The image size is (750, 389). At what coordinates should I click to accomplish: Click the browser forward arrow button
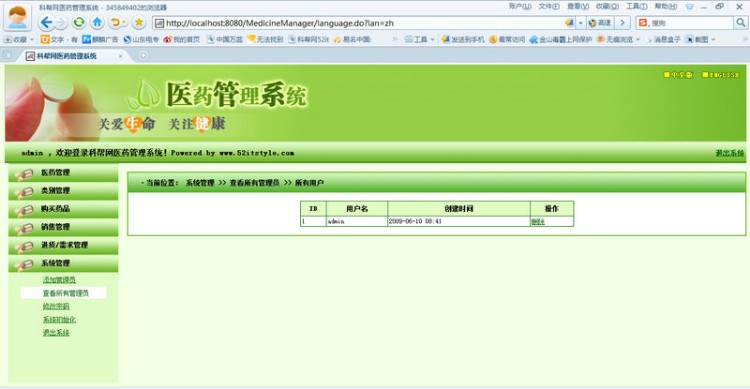coord(61,22)
